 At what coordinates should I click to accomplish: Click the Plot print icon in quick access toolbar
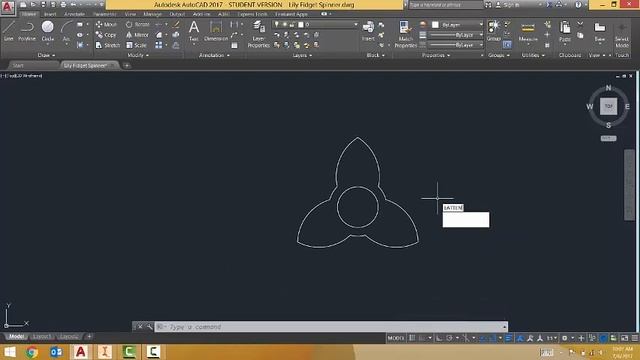tap(63, 4)
